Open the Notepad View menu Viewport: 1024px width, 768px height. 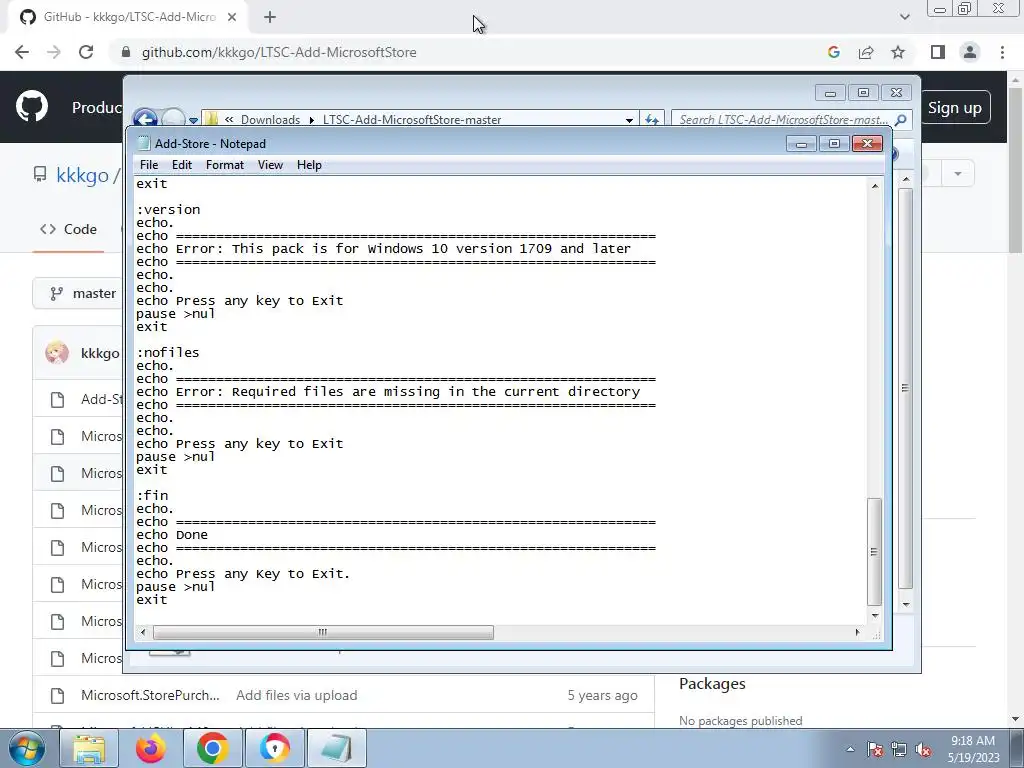pos(270,165)
